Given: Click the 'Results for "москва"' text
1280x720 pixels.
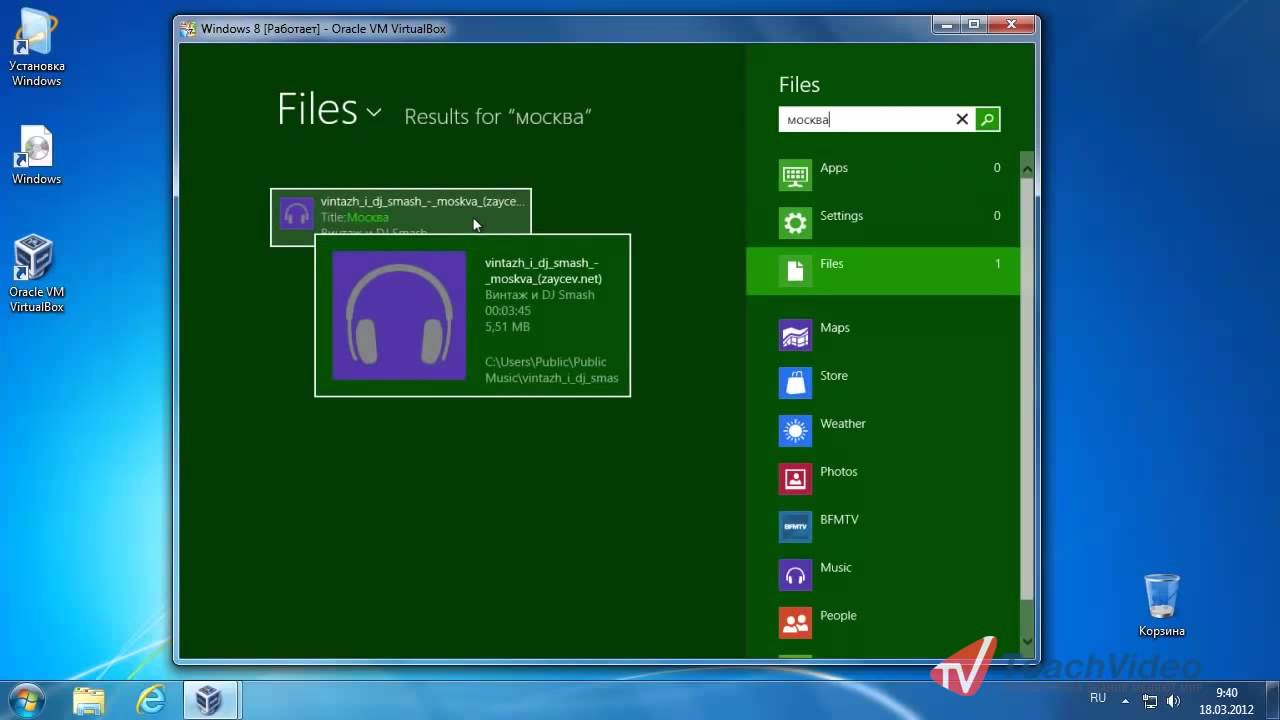Looking at the screenshot, I should coord(498,116).
